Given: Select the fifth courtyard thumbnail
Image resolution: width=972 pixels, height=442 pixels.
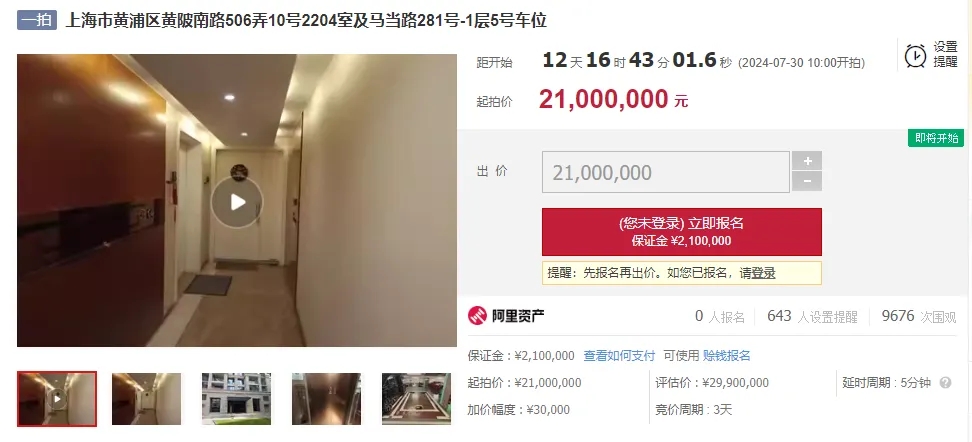Looking at the screenshot, I should click(x=416, y=399).
